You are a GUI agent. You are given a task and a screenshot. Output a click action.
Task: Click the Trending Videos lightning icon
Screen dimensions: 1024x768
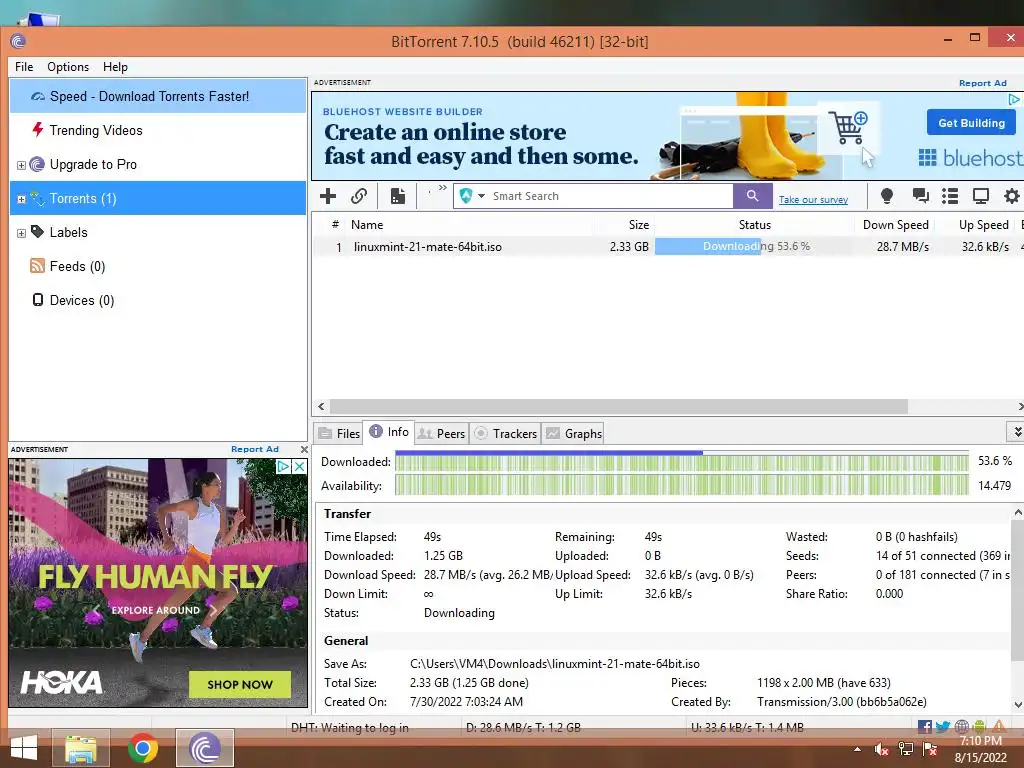[x=38, y=129]
